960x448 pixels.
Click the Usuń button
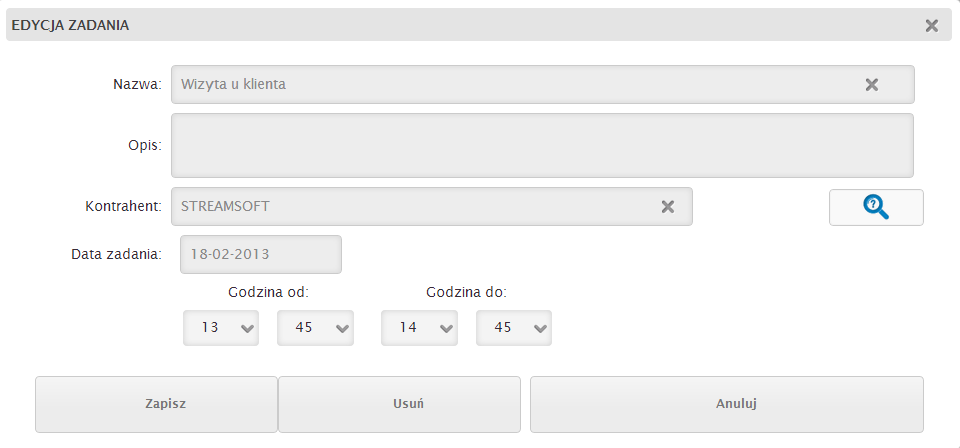tap(400, 405)
